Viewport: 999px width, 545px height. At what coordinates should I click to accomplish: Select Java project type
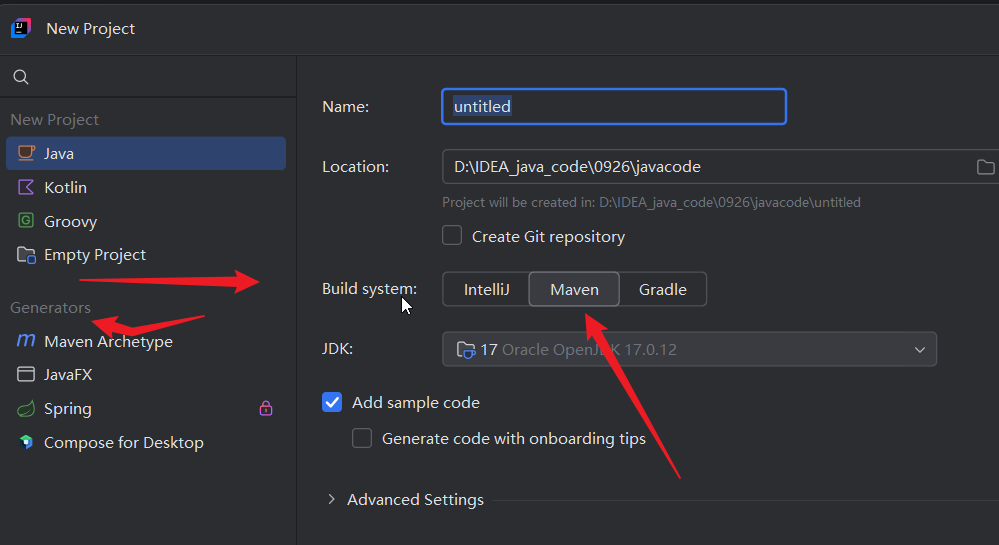pyautogui.click(x=146, y=153)
